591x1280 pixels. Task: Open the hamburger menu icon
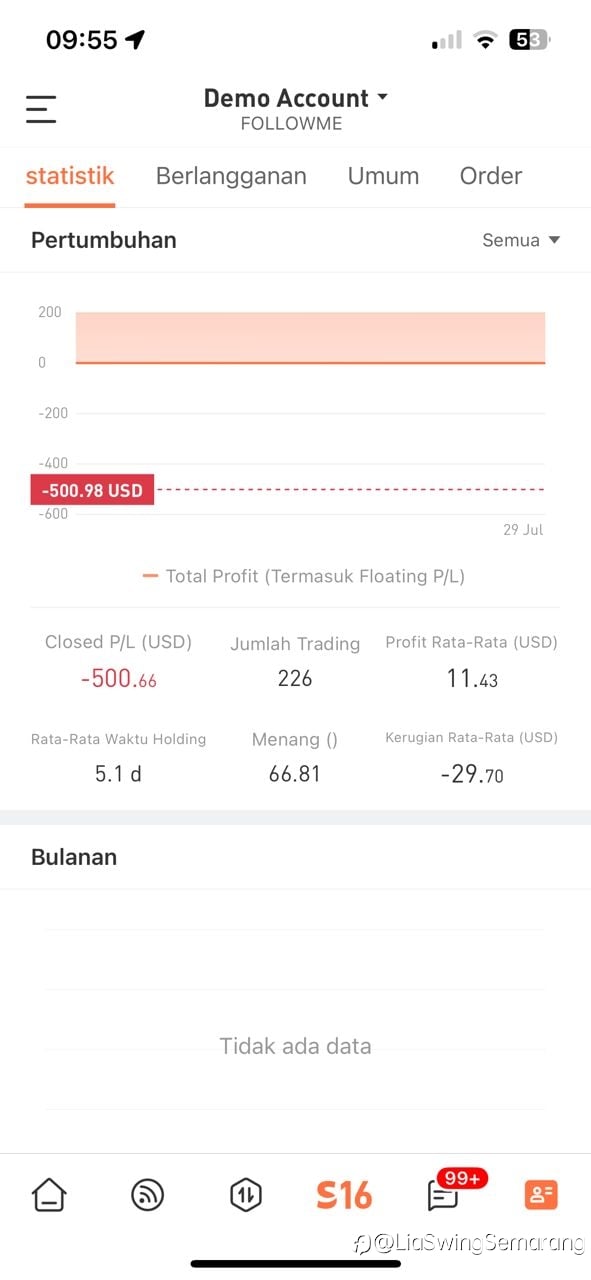point(41,109)
